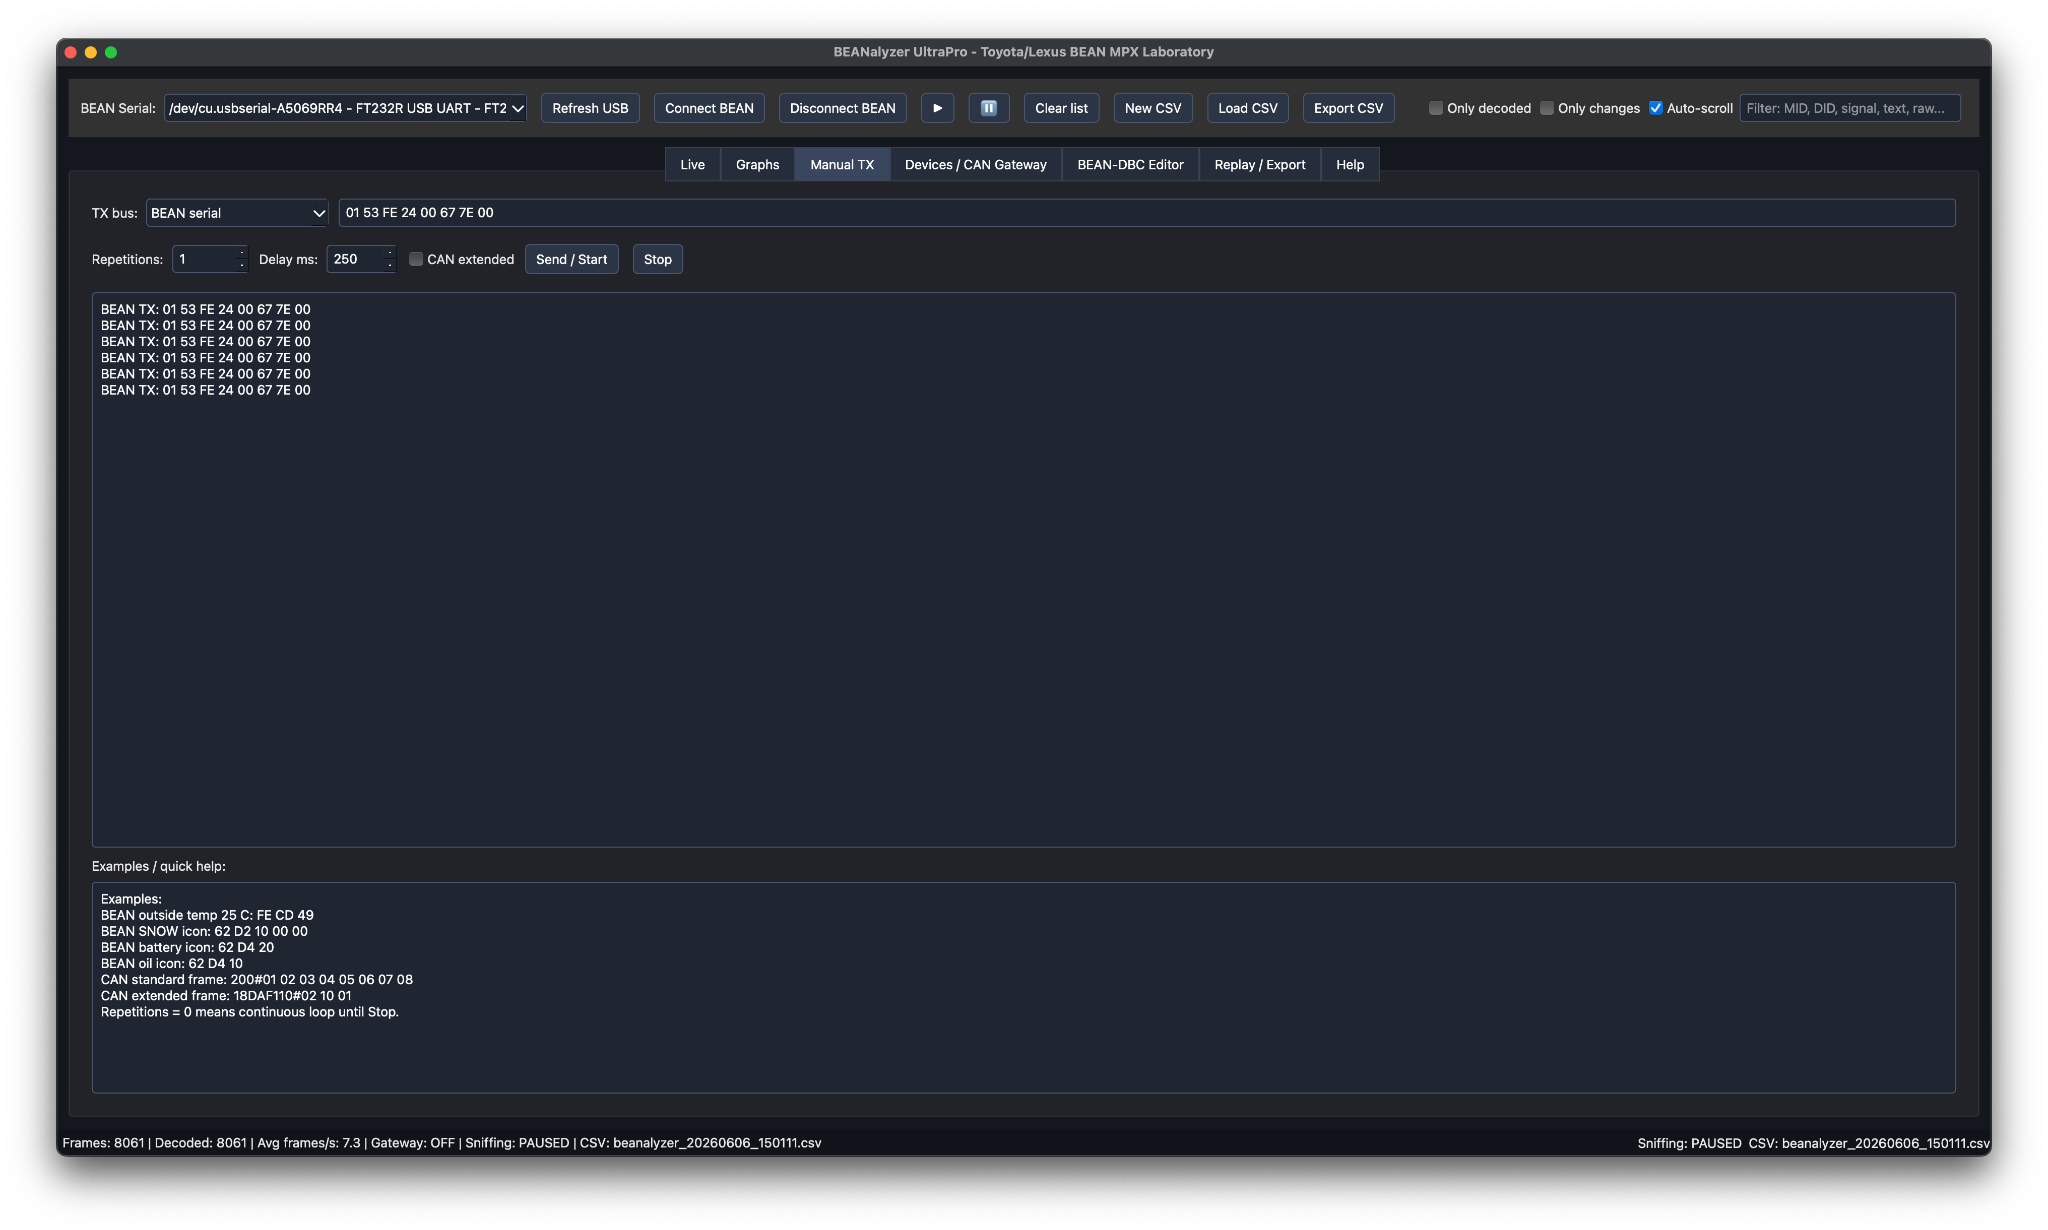The width and height of the screenshot is (2048, 1230).
Task: Click the TX frame bytes input field
Action: [1147, 213]
